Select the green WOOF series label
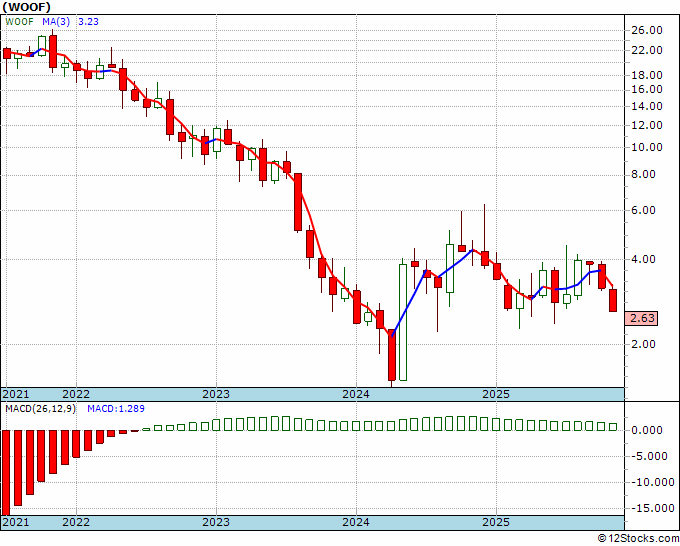 (19, 22)
